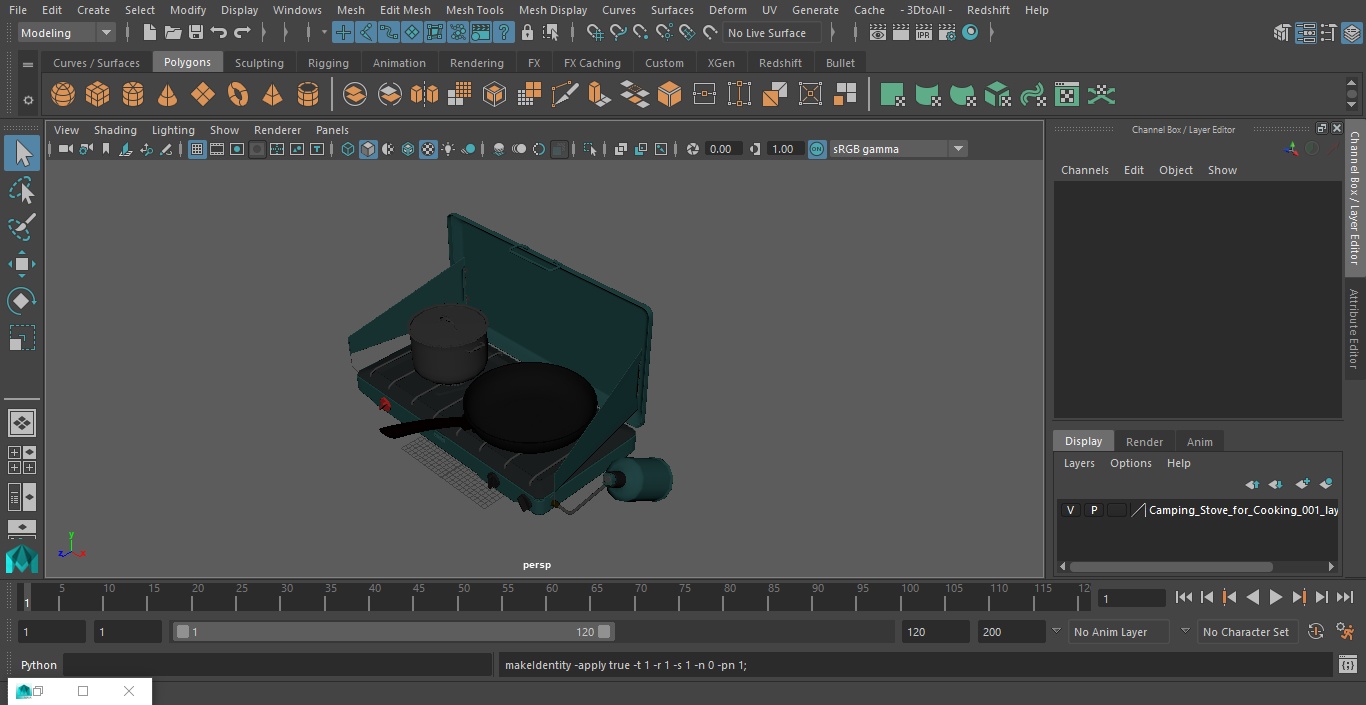This screenshot has width=1366, height=705.
Task: Choose the Select arrow tool
Action: click(21, 153)
